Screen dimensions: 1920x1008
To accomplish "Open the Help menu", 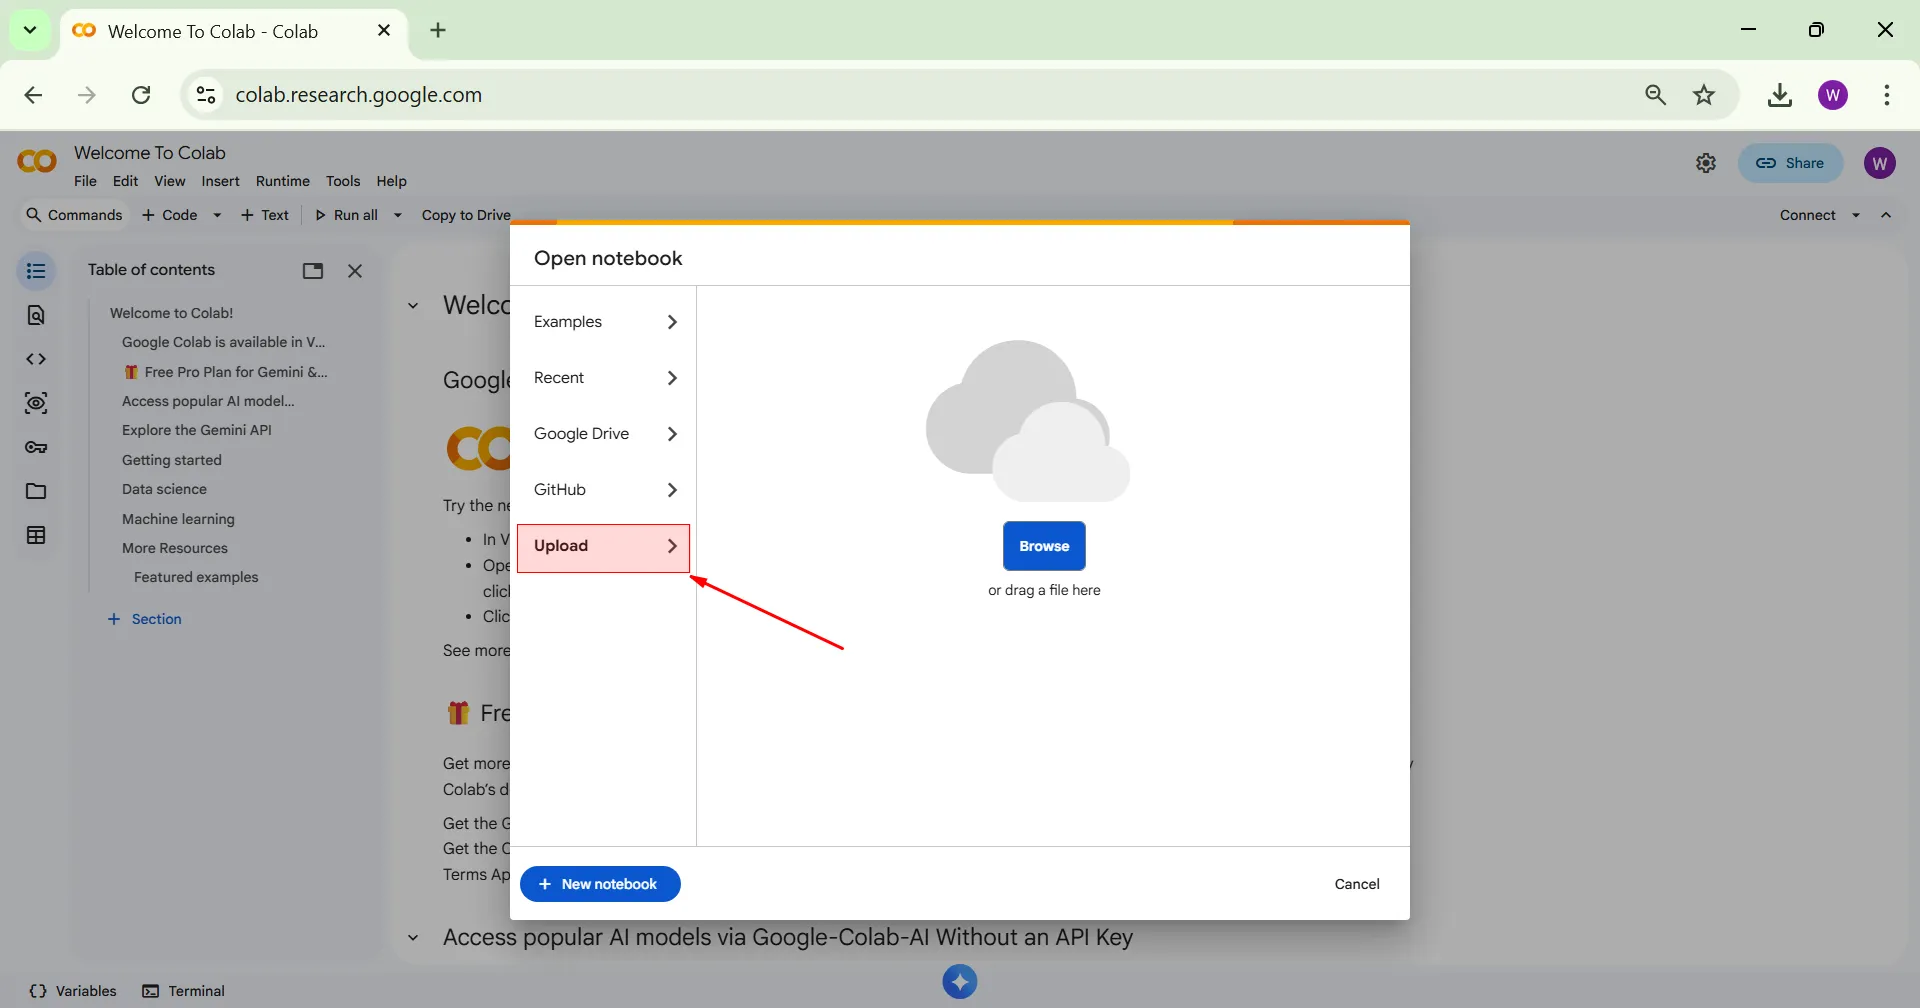I will click(x=392, y=181).
